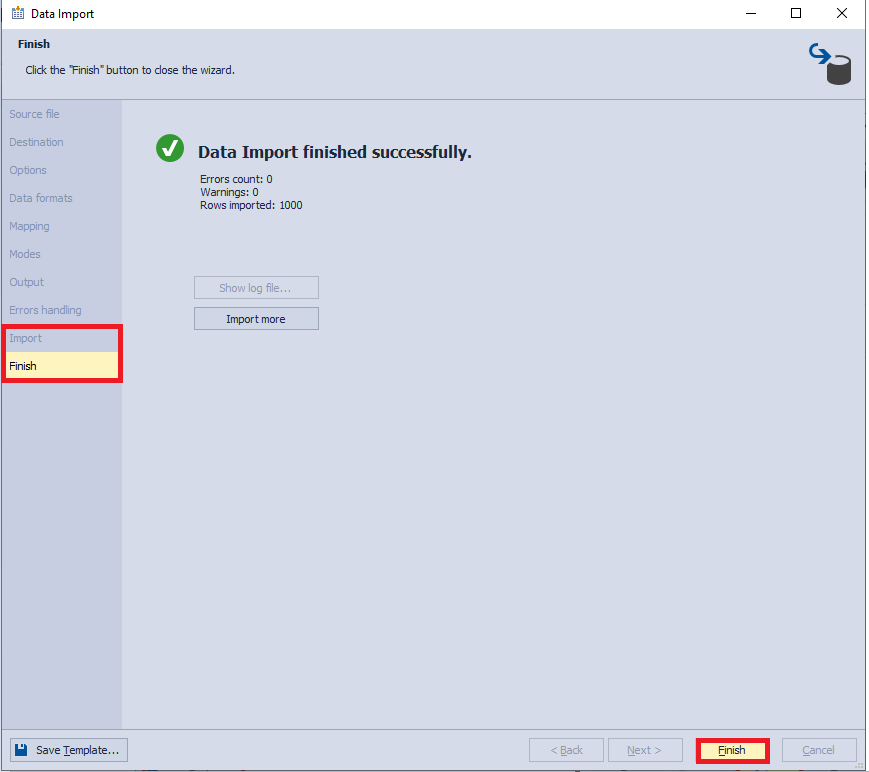This screenshot has width=869, height=772.
Task: Minimize the Data Import window
Action: click(x=751, y=13)
